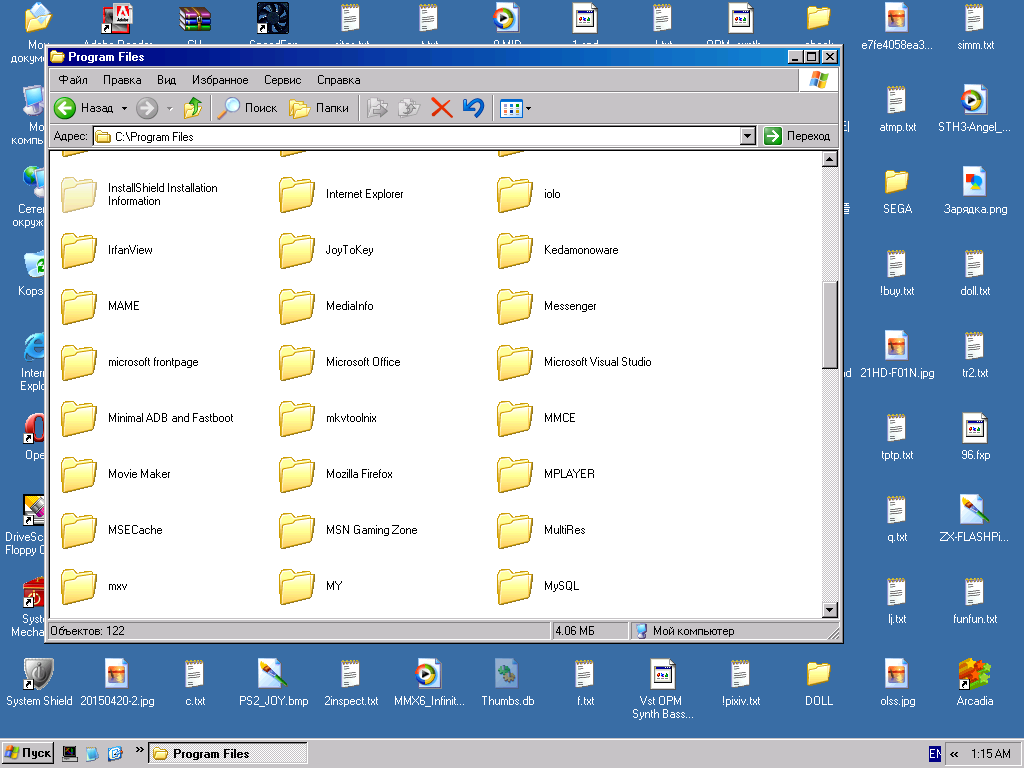1024x768 pixels.
Task: Click the blue Undo arrow icon
Action: pos(473,108)
